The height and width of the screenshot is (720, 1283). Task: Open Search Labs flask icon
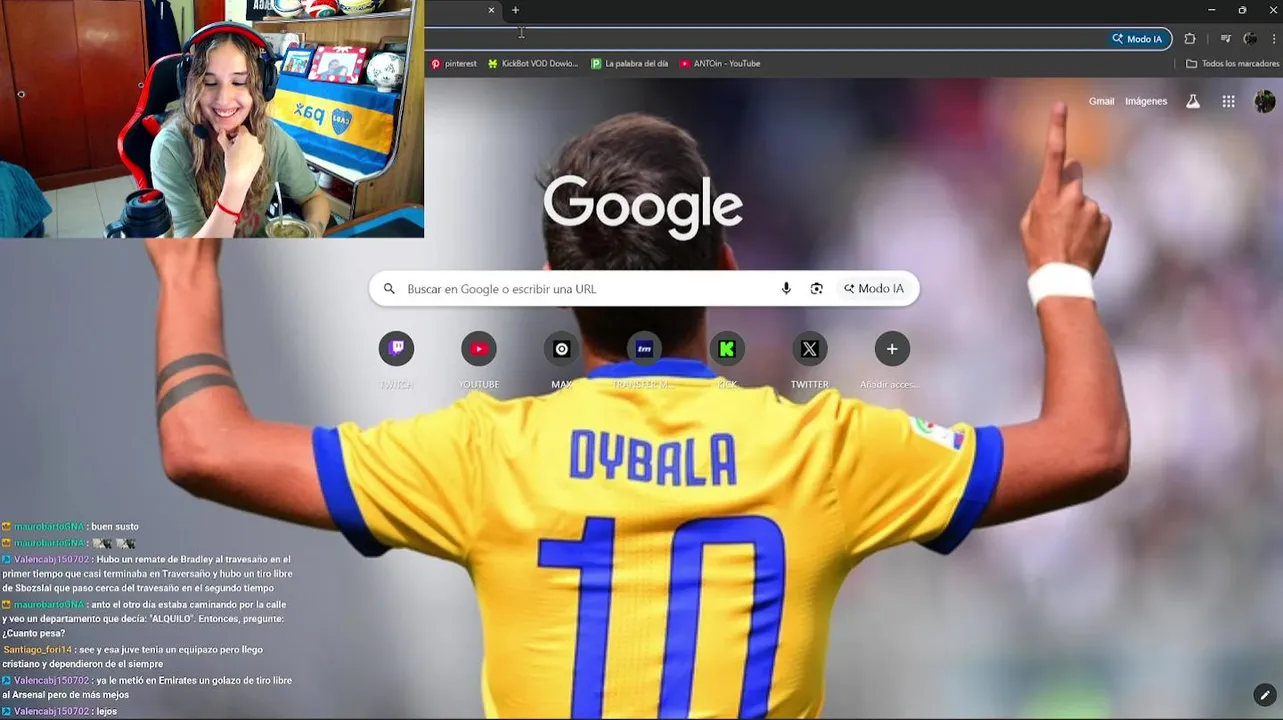tap(1192, 101)
